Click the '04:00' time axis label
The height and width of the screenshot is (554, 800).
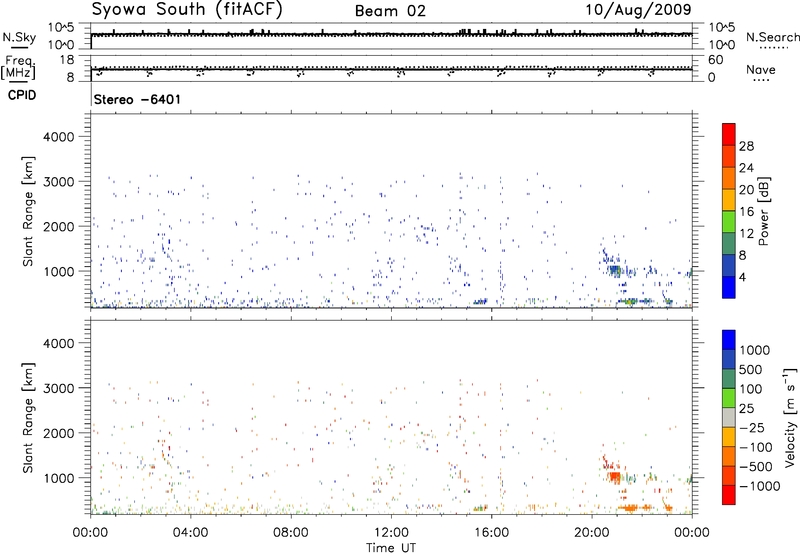[x=190, y=533]
